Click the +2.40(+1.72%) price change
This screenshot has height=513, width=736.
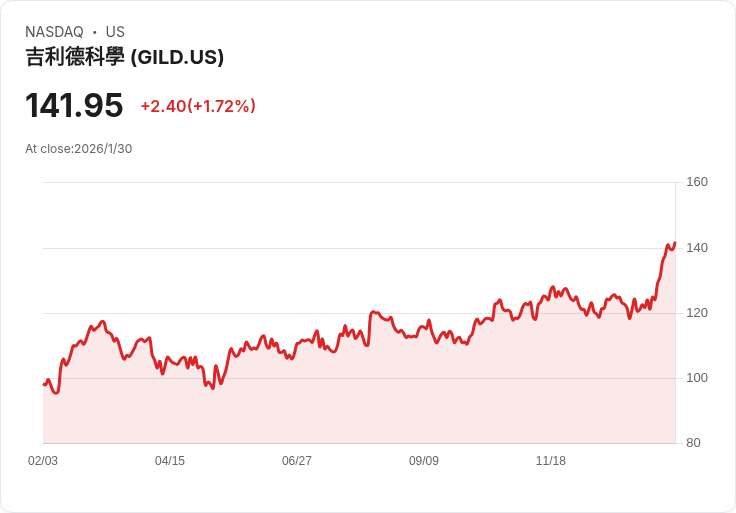pos(198,106)
